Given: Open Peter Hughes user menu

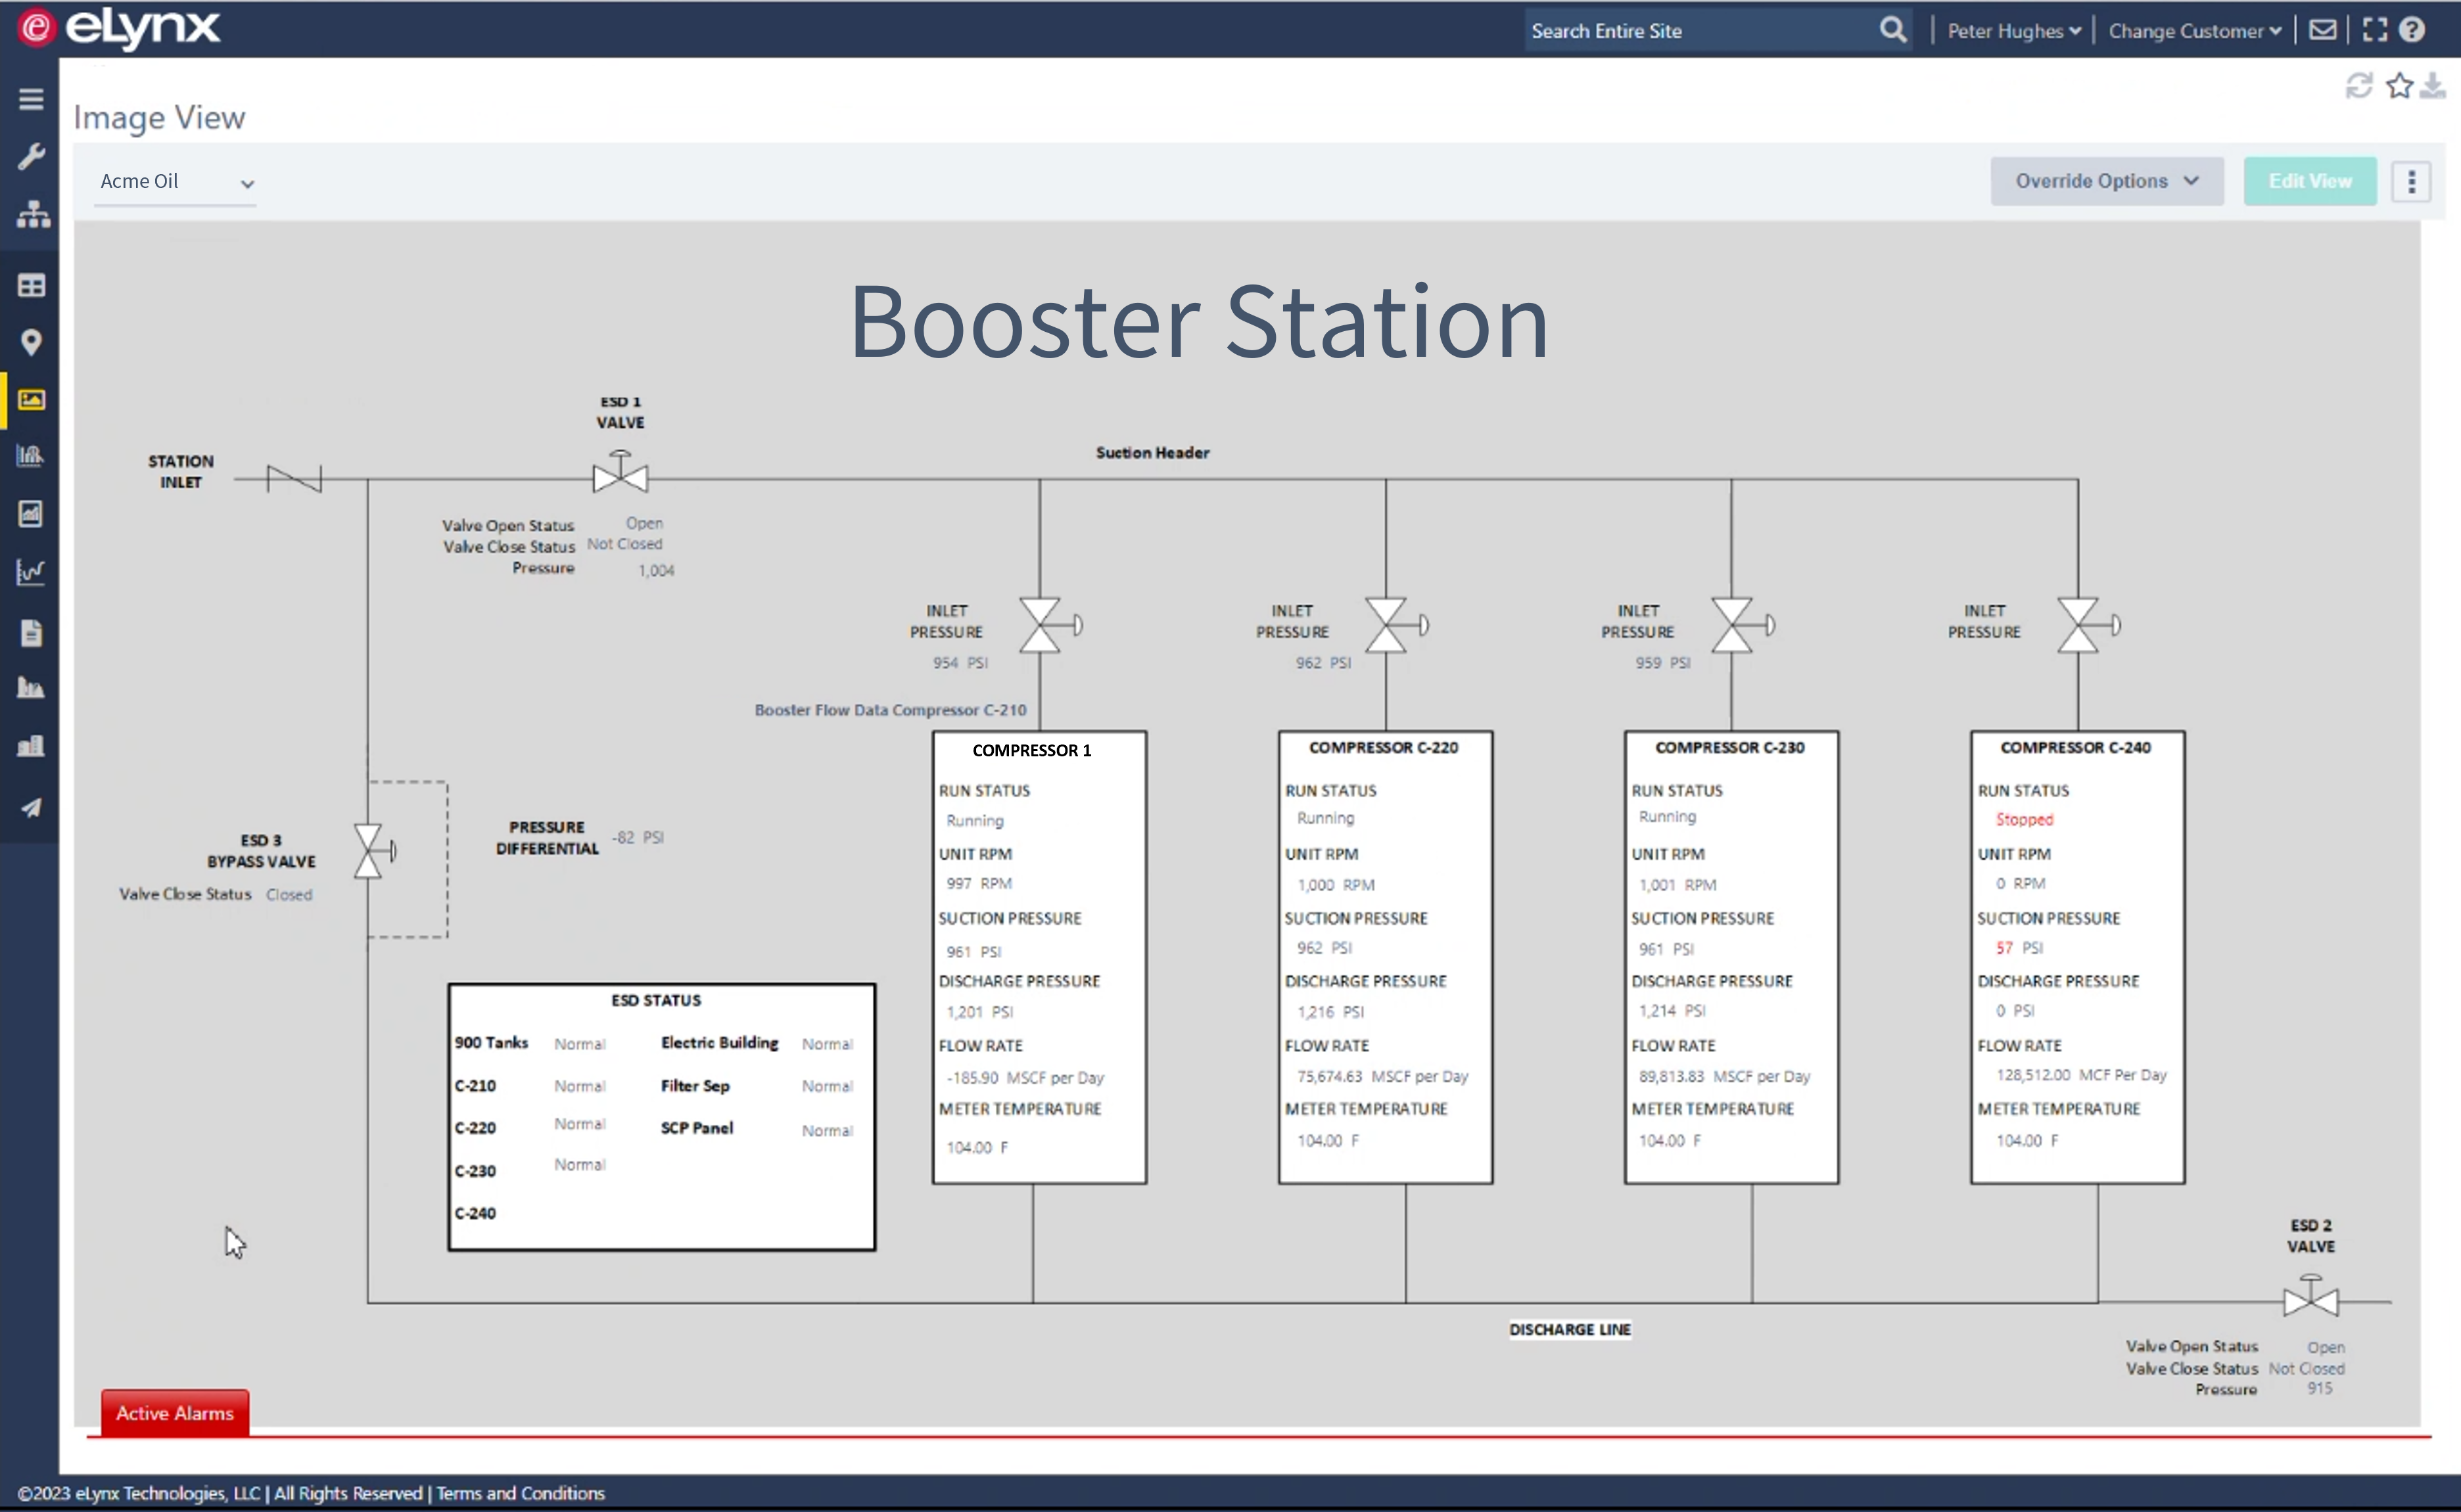Looking at the screenshot, I should (2013, 31).
